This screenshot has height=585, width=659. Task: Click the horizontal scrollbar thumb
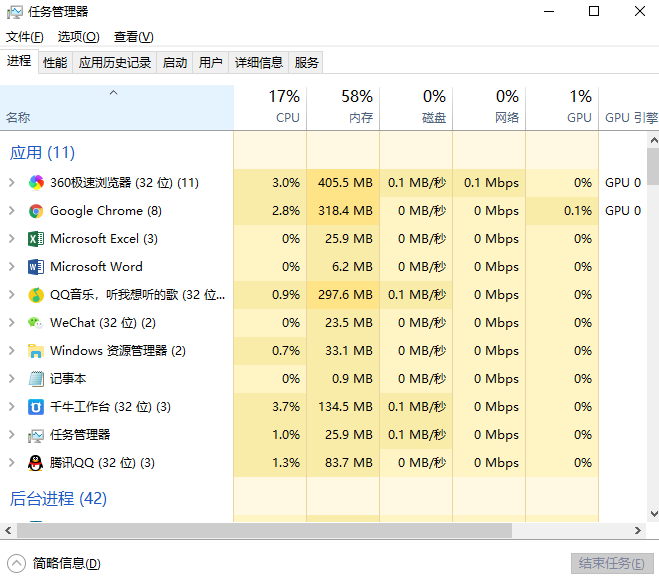[264, 531]
